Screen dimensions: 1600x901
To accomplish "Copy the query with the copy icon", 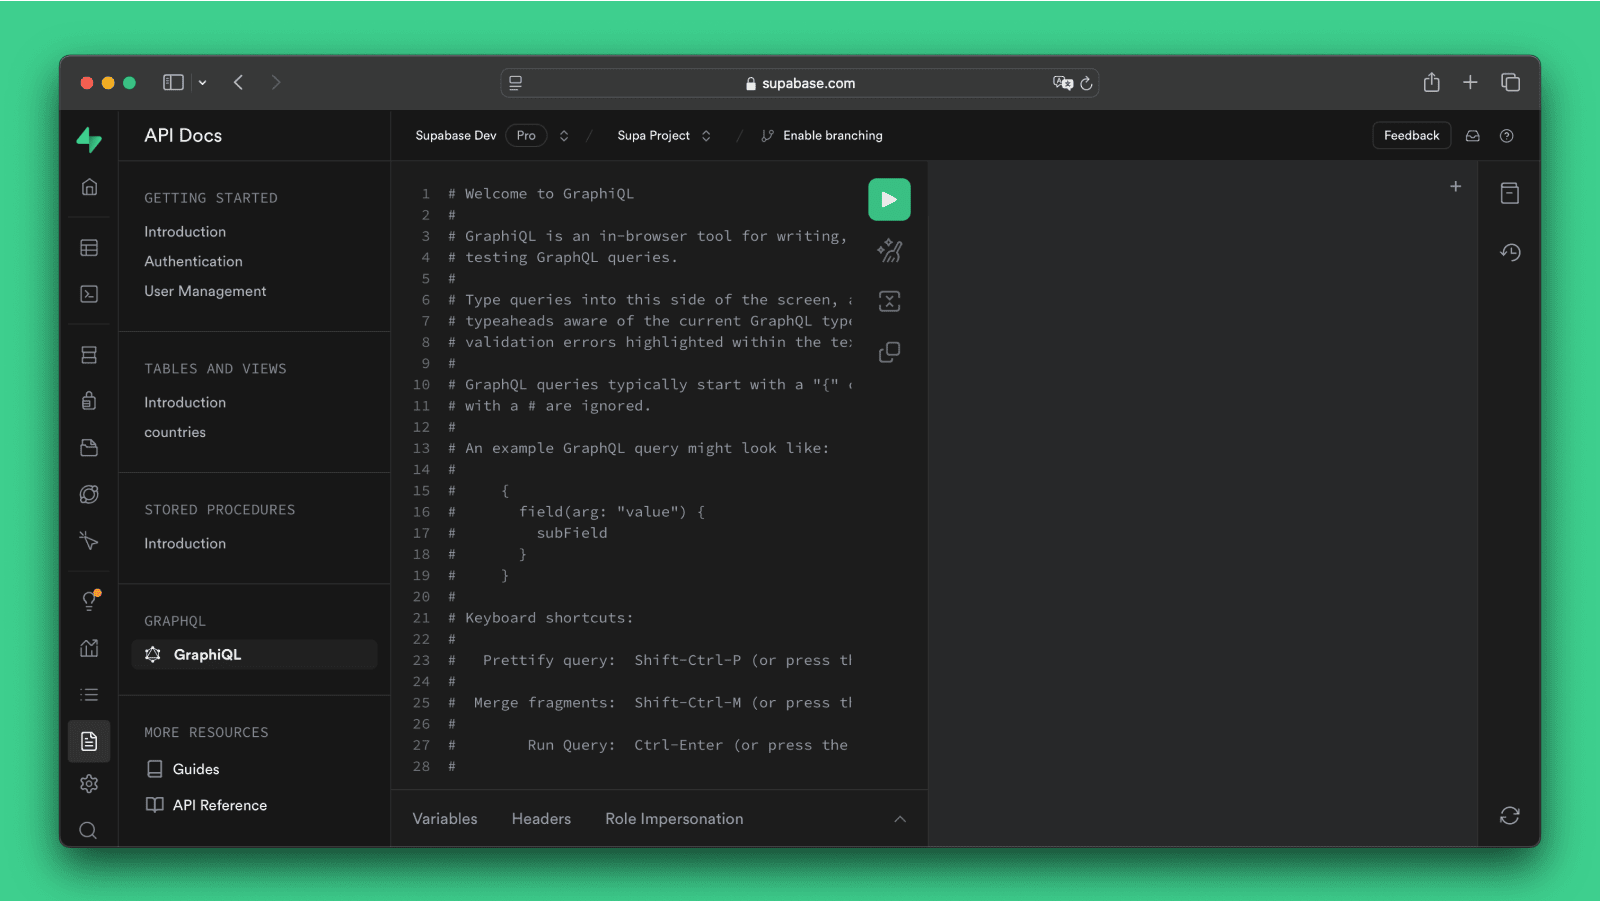I will [x=888, y=351].
